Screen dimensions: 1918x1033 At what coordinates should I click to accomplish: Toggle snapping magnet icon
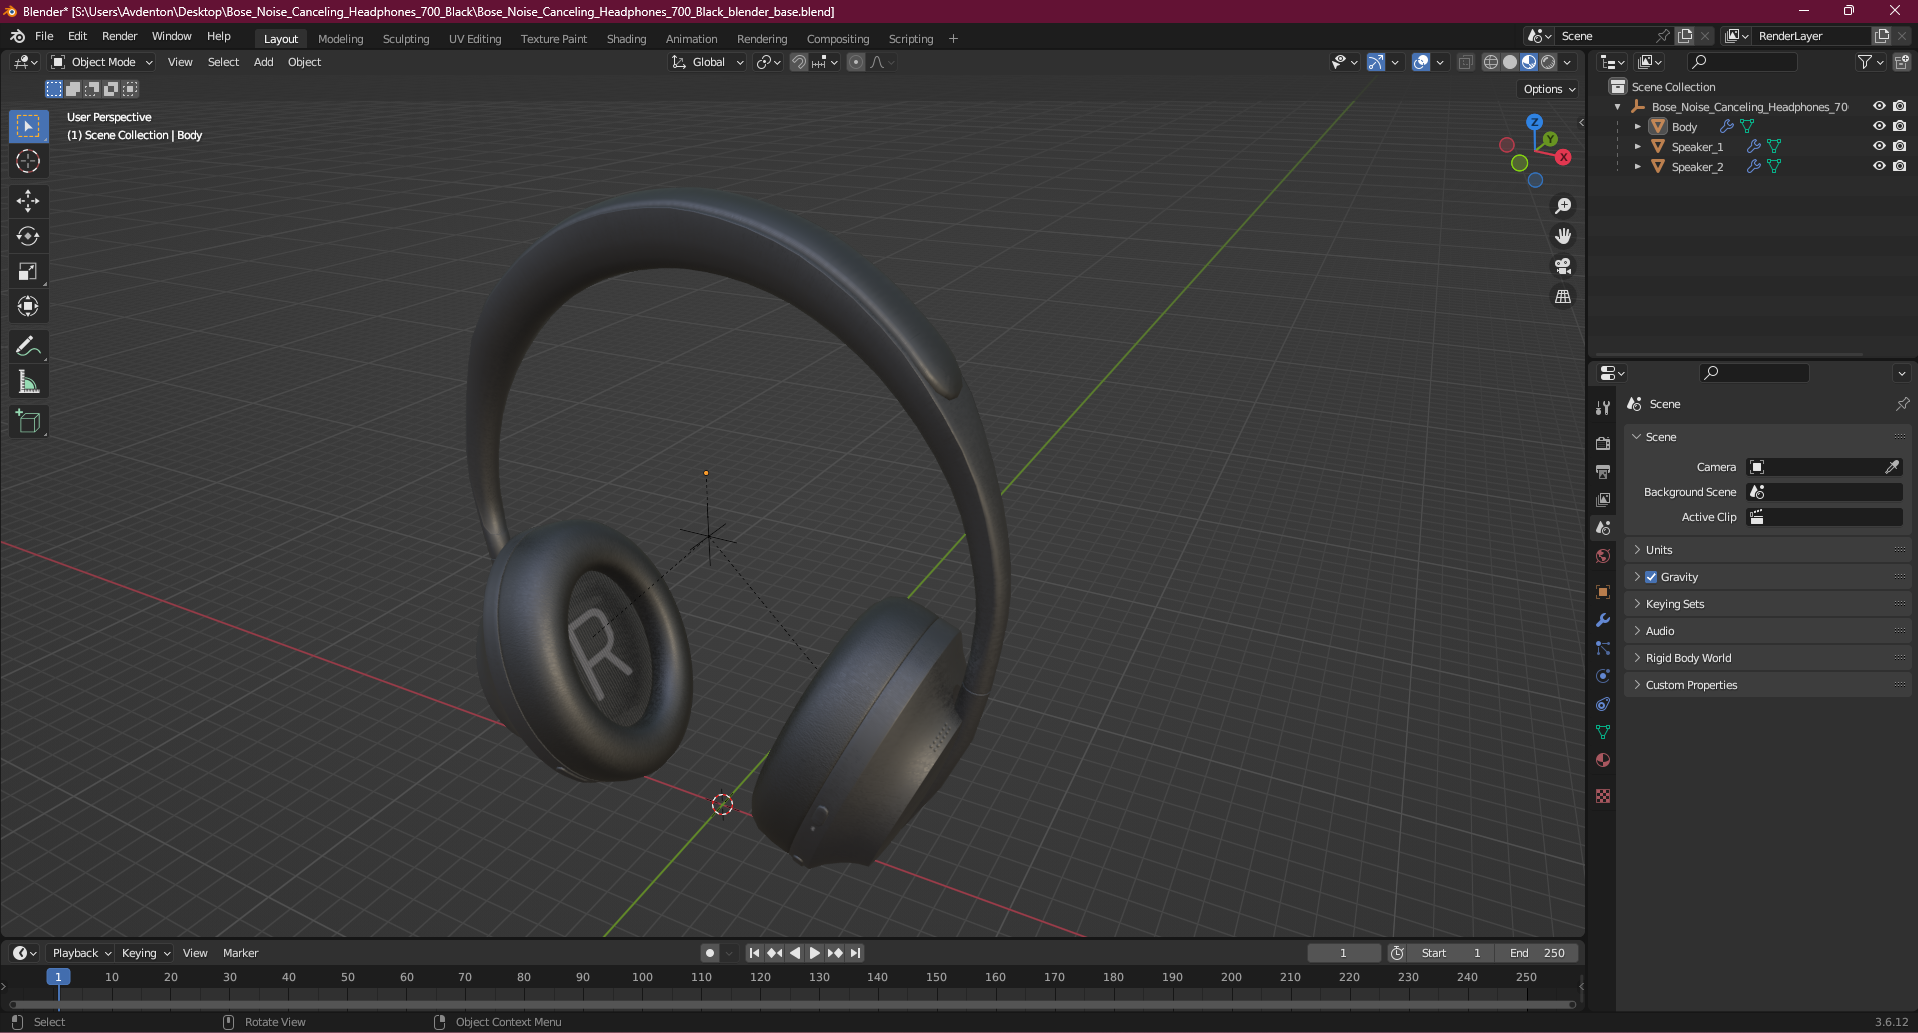click(x=799, y=62)
